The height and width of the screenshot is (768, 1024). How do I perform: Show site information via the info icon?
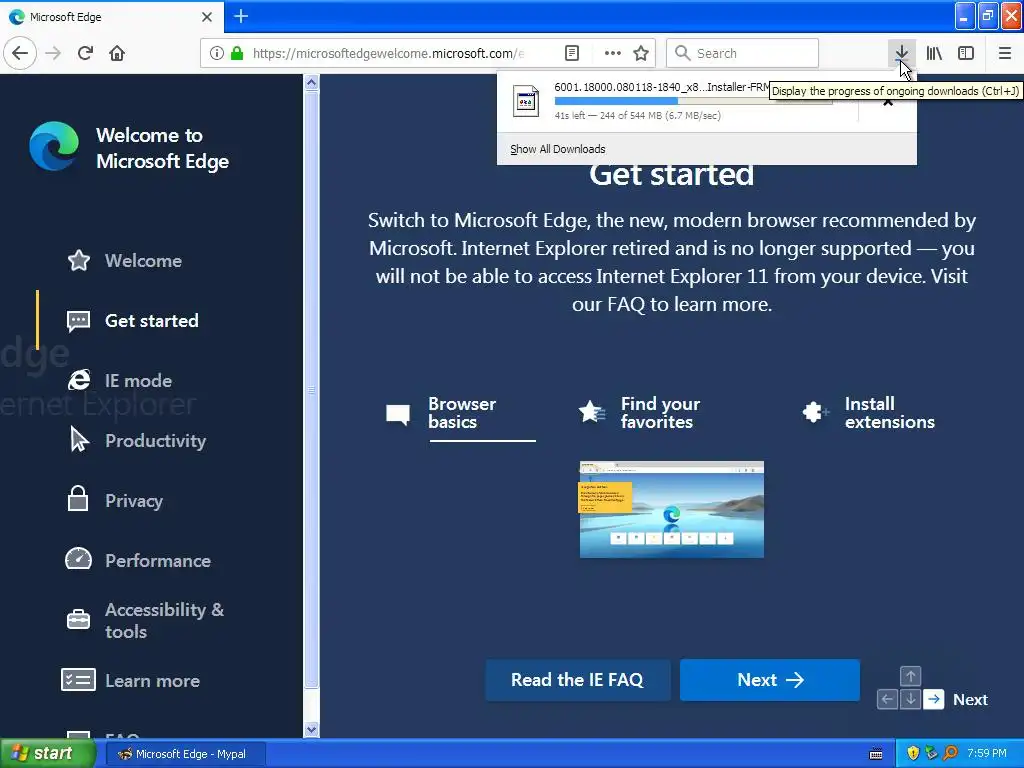pyautogui.click(x=217, y=53)
